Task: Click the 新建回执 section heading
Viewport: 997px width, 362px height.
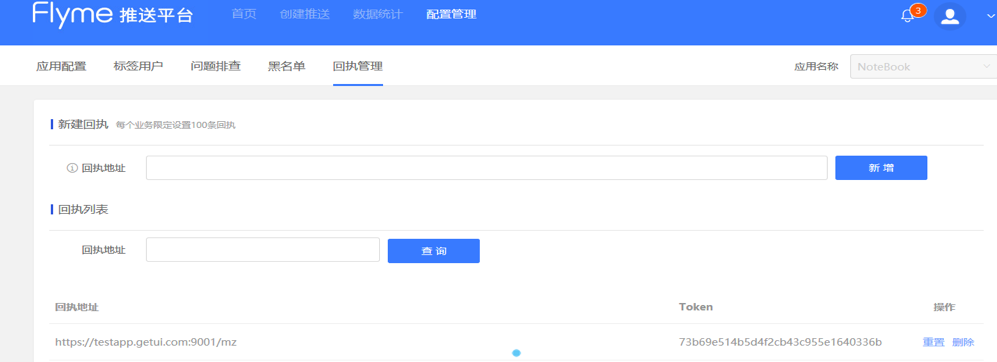Action: [x=83, y=124]
